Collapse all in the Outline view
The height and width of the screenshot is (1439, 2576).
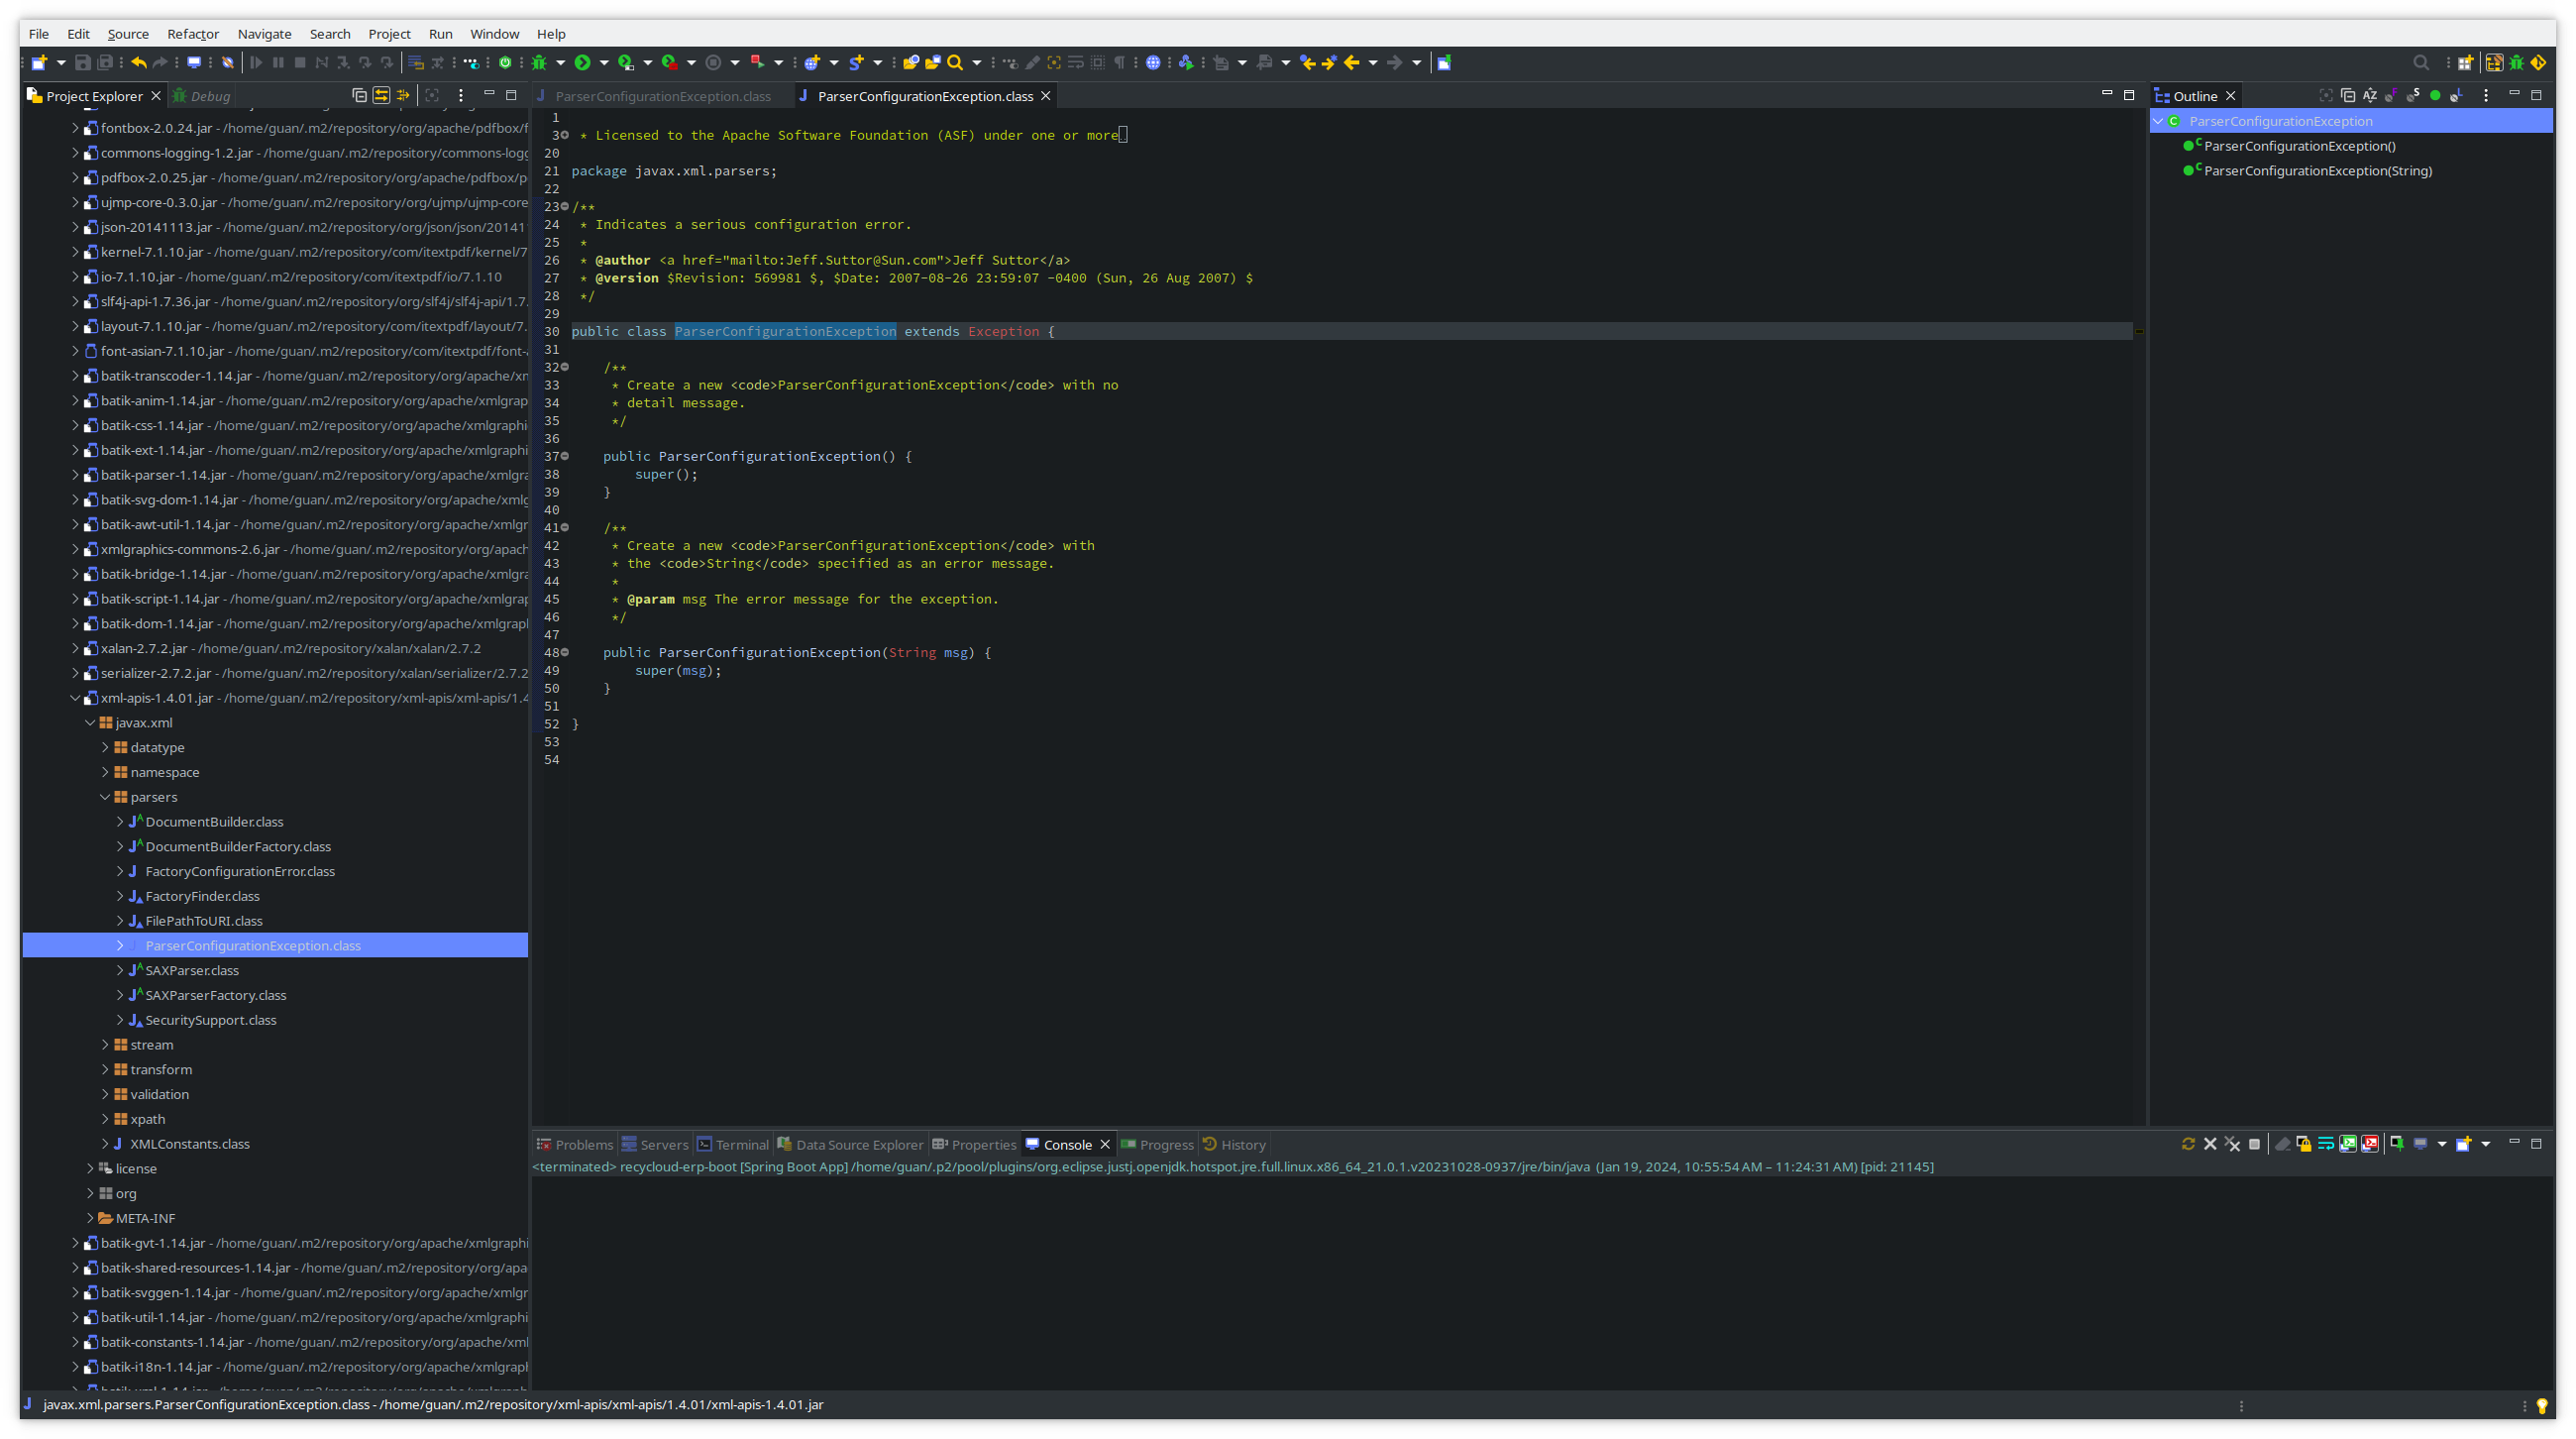[2347, 96]
